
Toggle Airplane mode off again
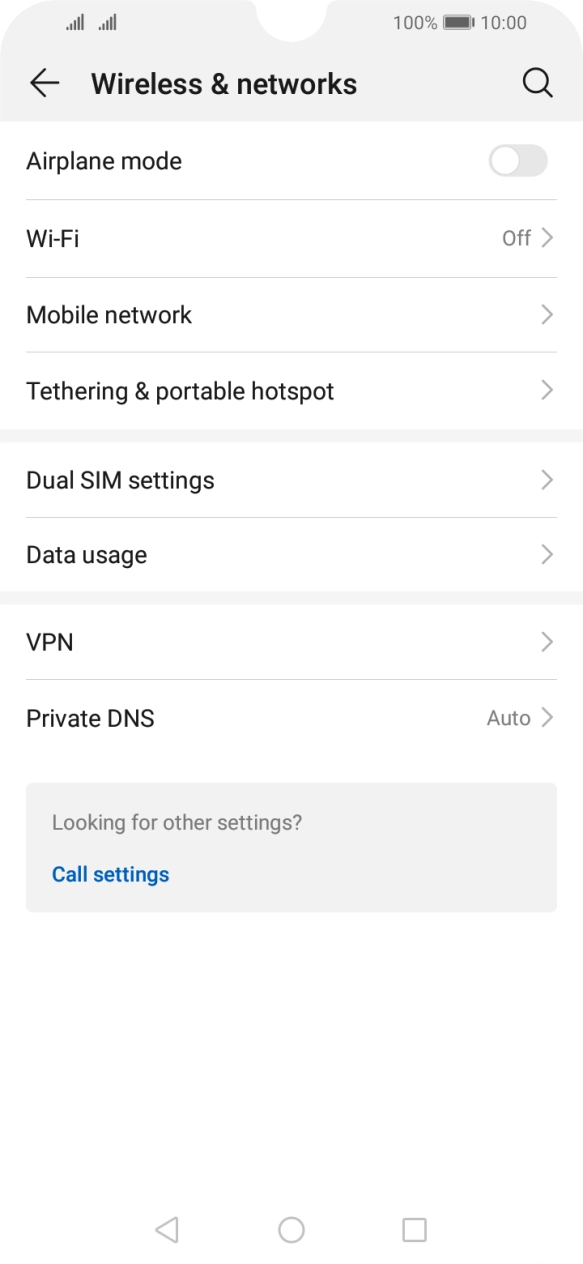(x=517, y=161)
